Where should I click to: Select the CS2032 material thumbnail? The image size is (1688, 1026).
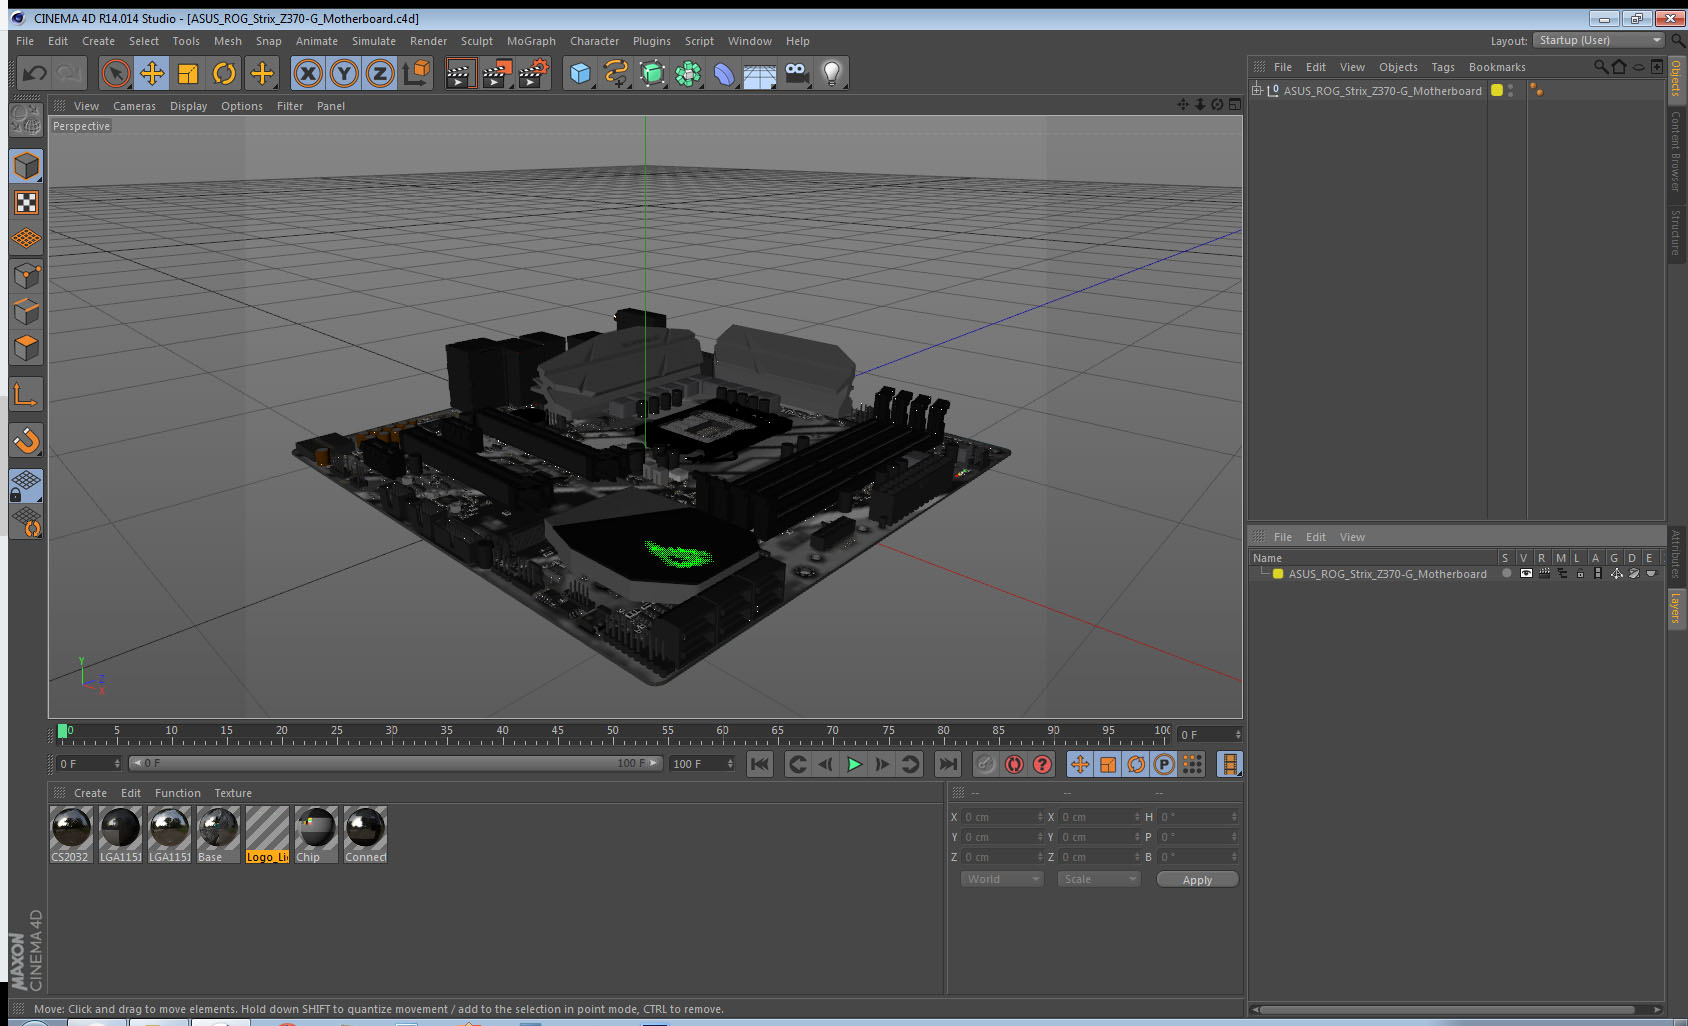(x=71, y=835)
